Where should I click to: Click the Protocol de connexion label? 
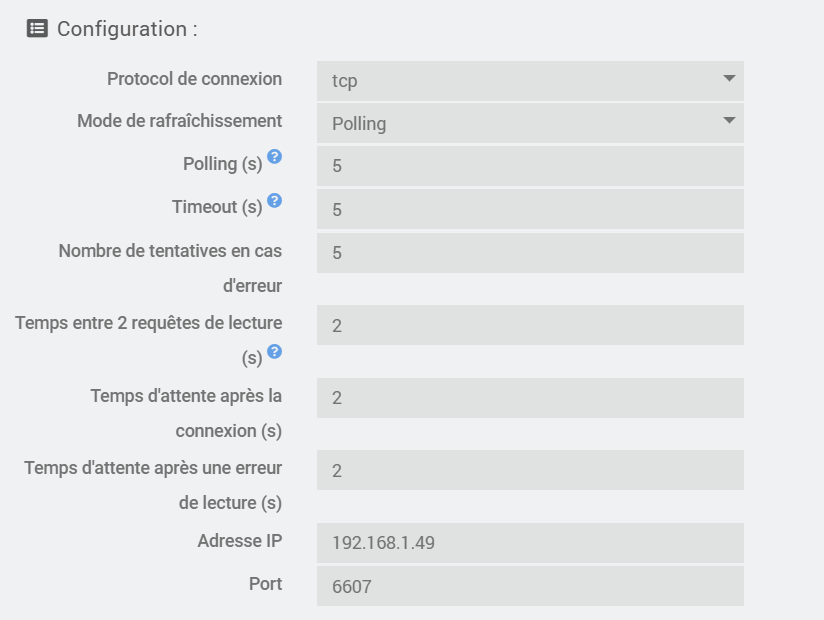click(x=194, y=79)
